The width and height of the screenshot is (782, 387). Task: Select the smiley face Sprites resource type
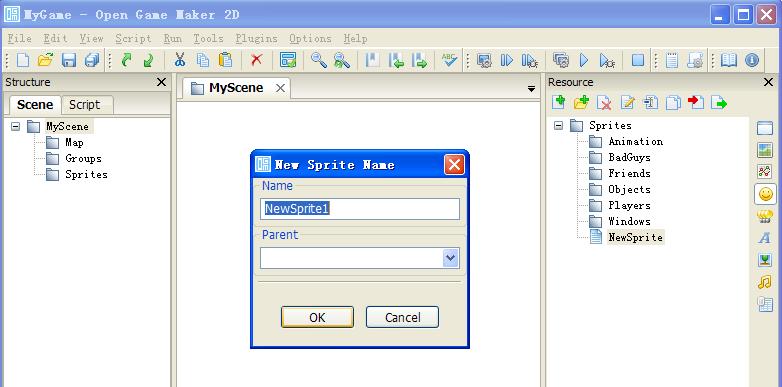[765, 194]
